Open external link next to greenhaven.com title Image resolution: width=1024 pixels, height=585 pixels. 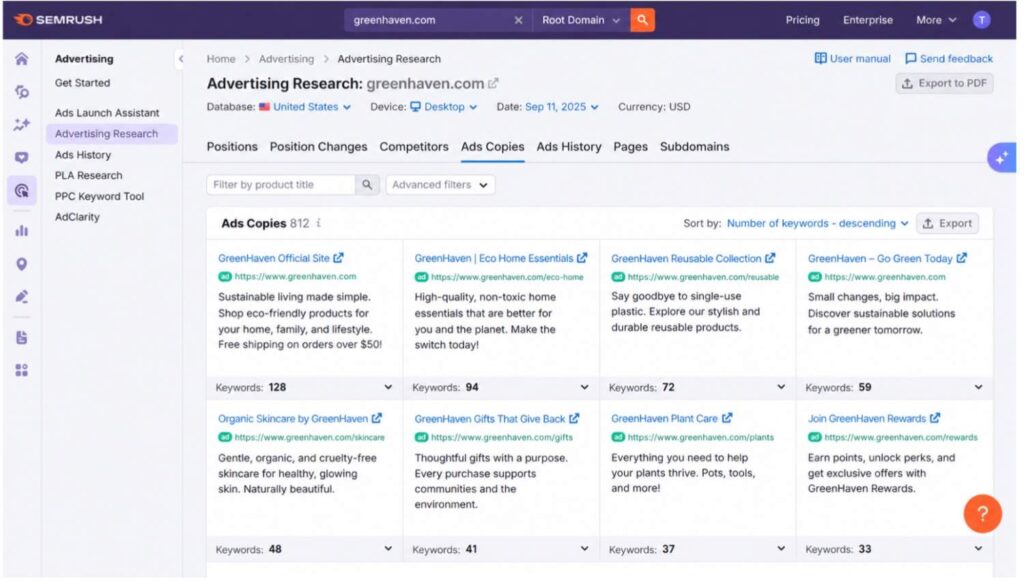(x=494, y=84)
